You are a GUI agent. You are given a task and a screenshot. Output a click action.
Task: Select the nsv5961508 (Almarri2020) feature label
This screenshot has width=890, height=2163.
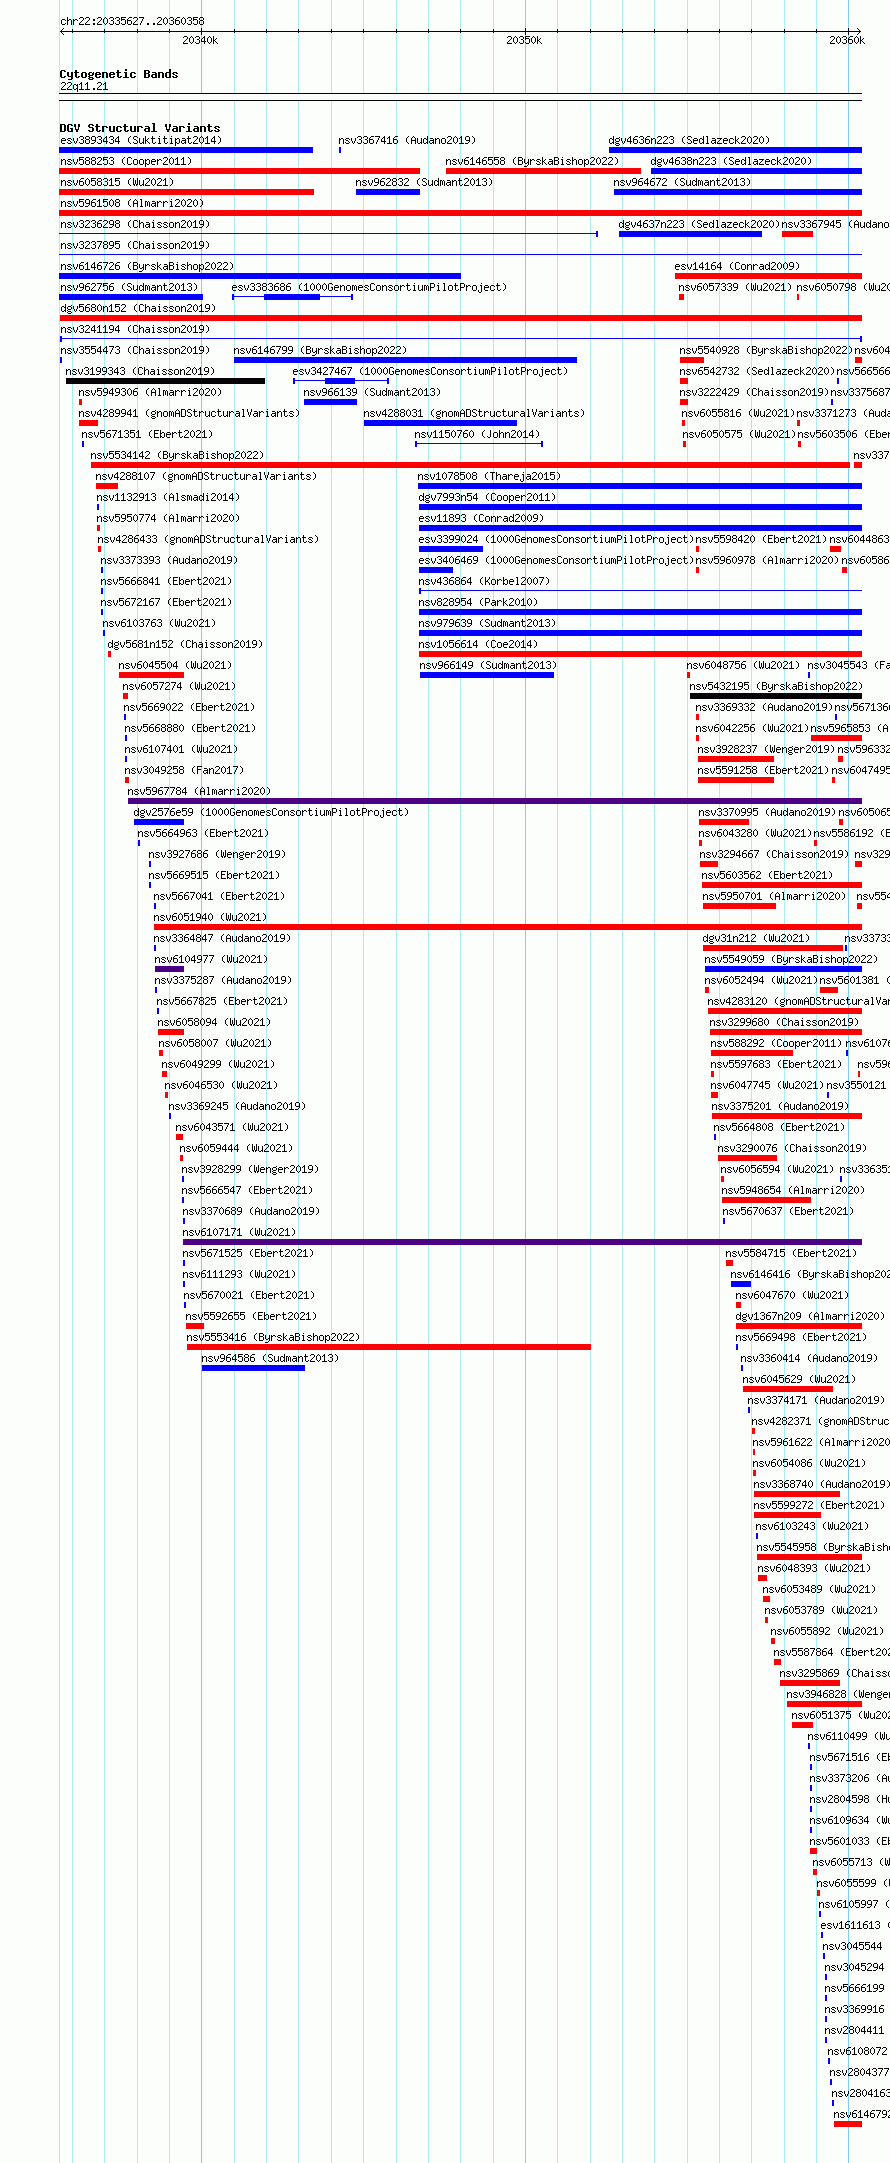point(131,203)
